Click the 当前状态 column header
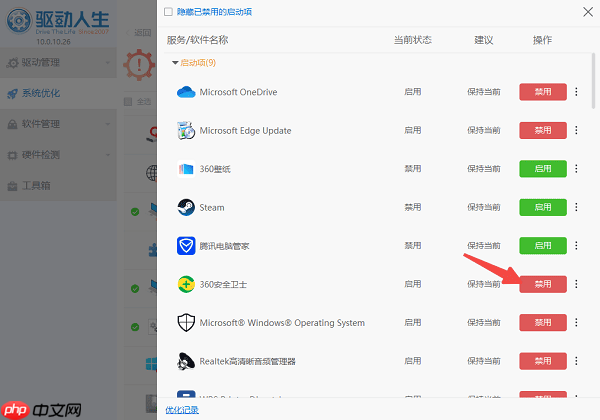This screenshot has width=600, height=420. pos(412,40)
